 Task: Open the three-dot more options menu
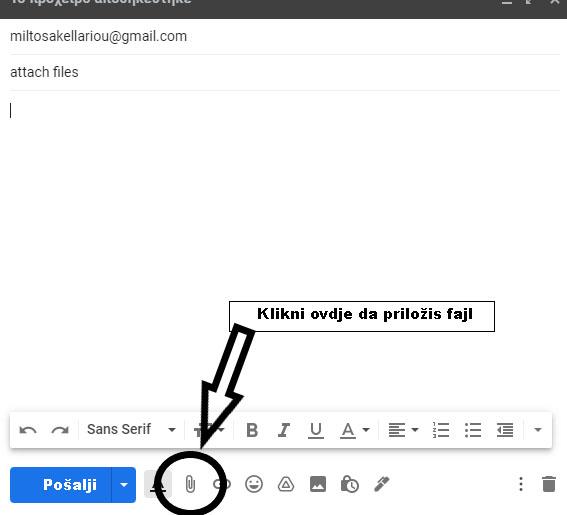[521, 484]
